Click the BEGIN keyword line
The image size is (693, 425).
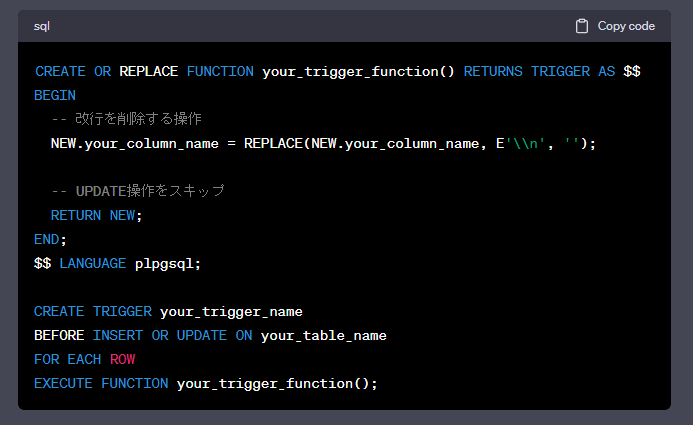(x=55, y=95)
